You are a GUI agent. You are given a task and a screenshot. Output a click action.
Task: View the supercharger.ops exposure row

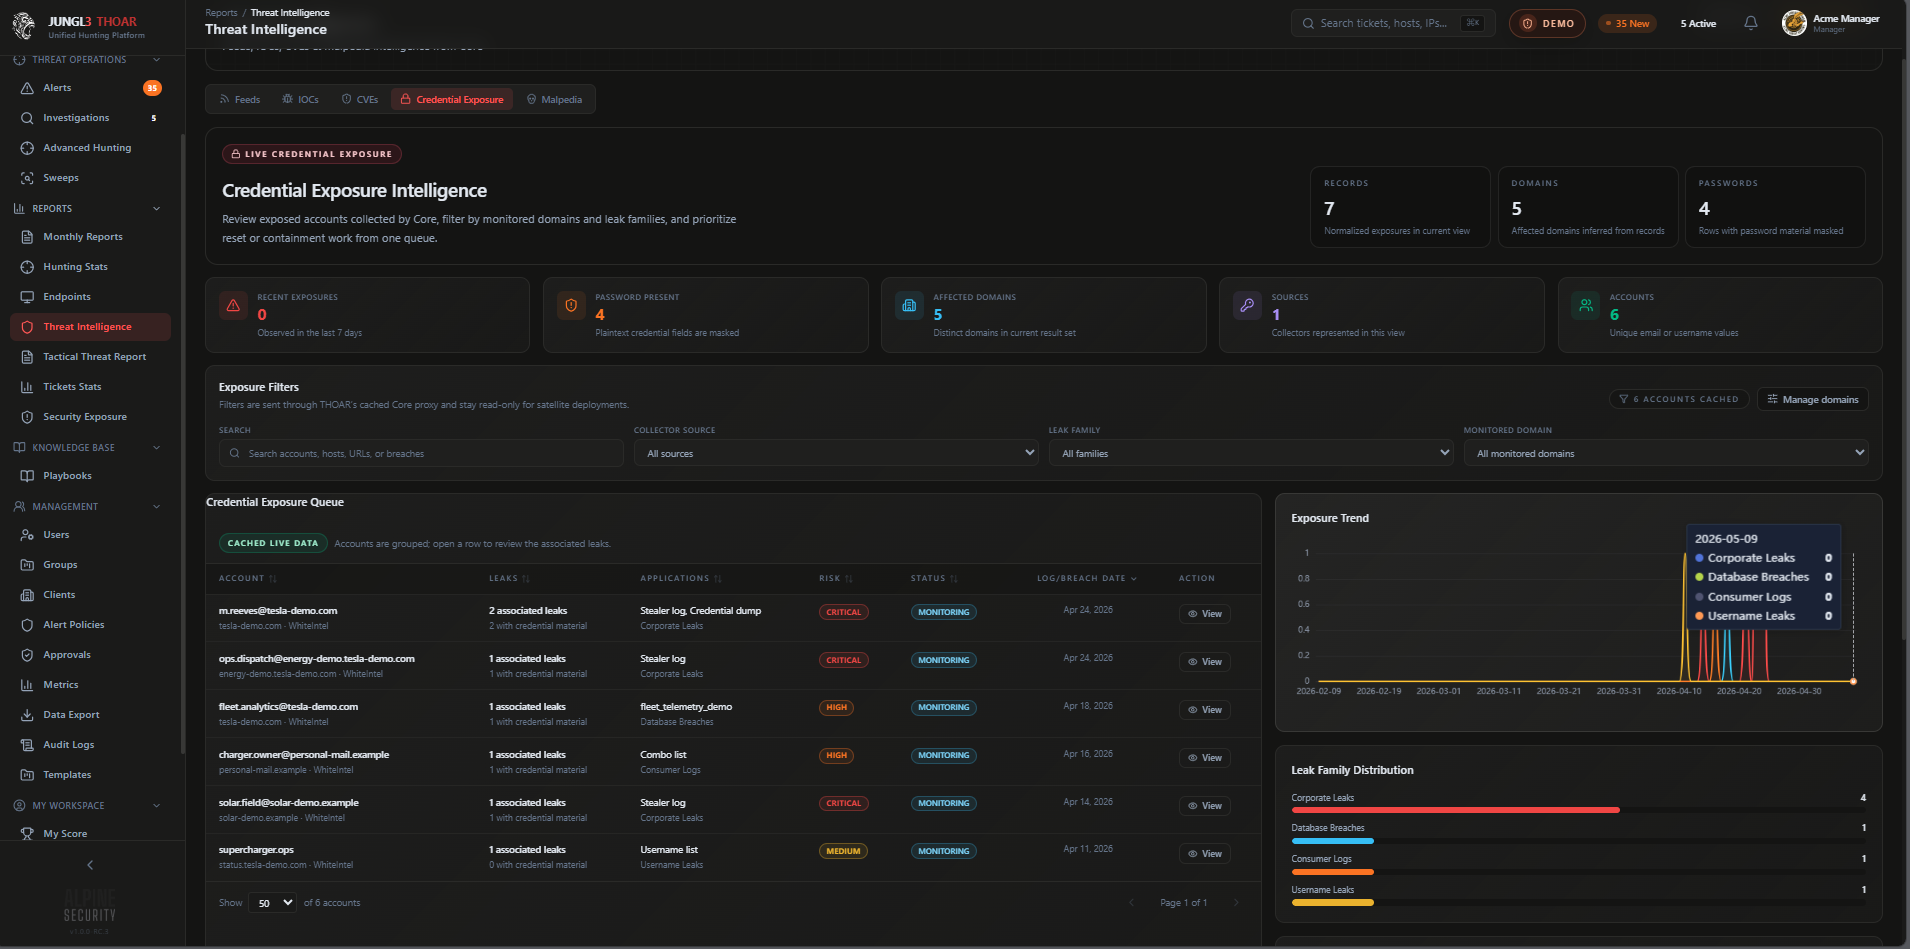click(x=1205, y=854)
